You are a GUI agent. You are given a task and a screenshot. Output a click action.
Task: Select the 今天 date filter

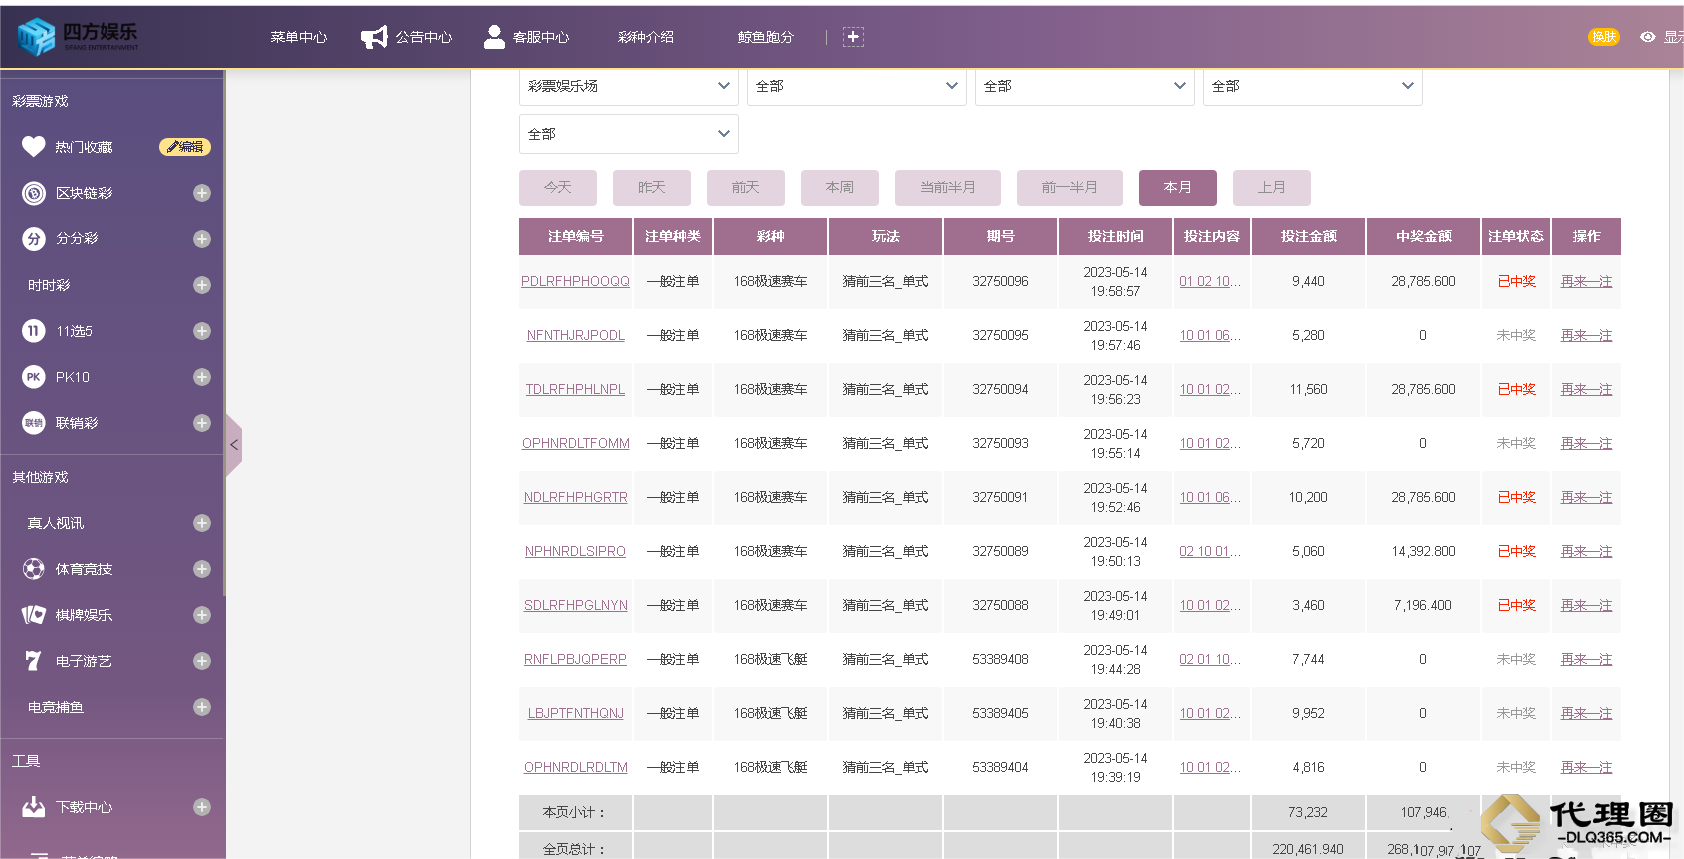(558, 188)
